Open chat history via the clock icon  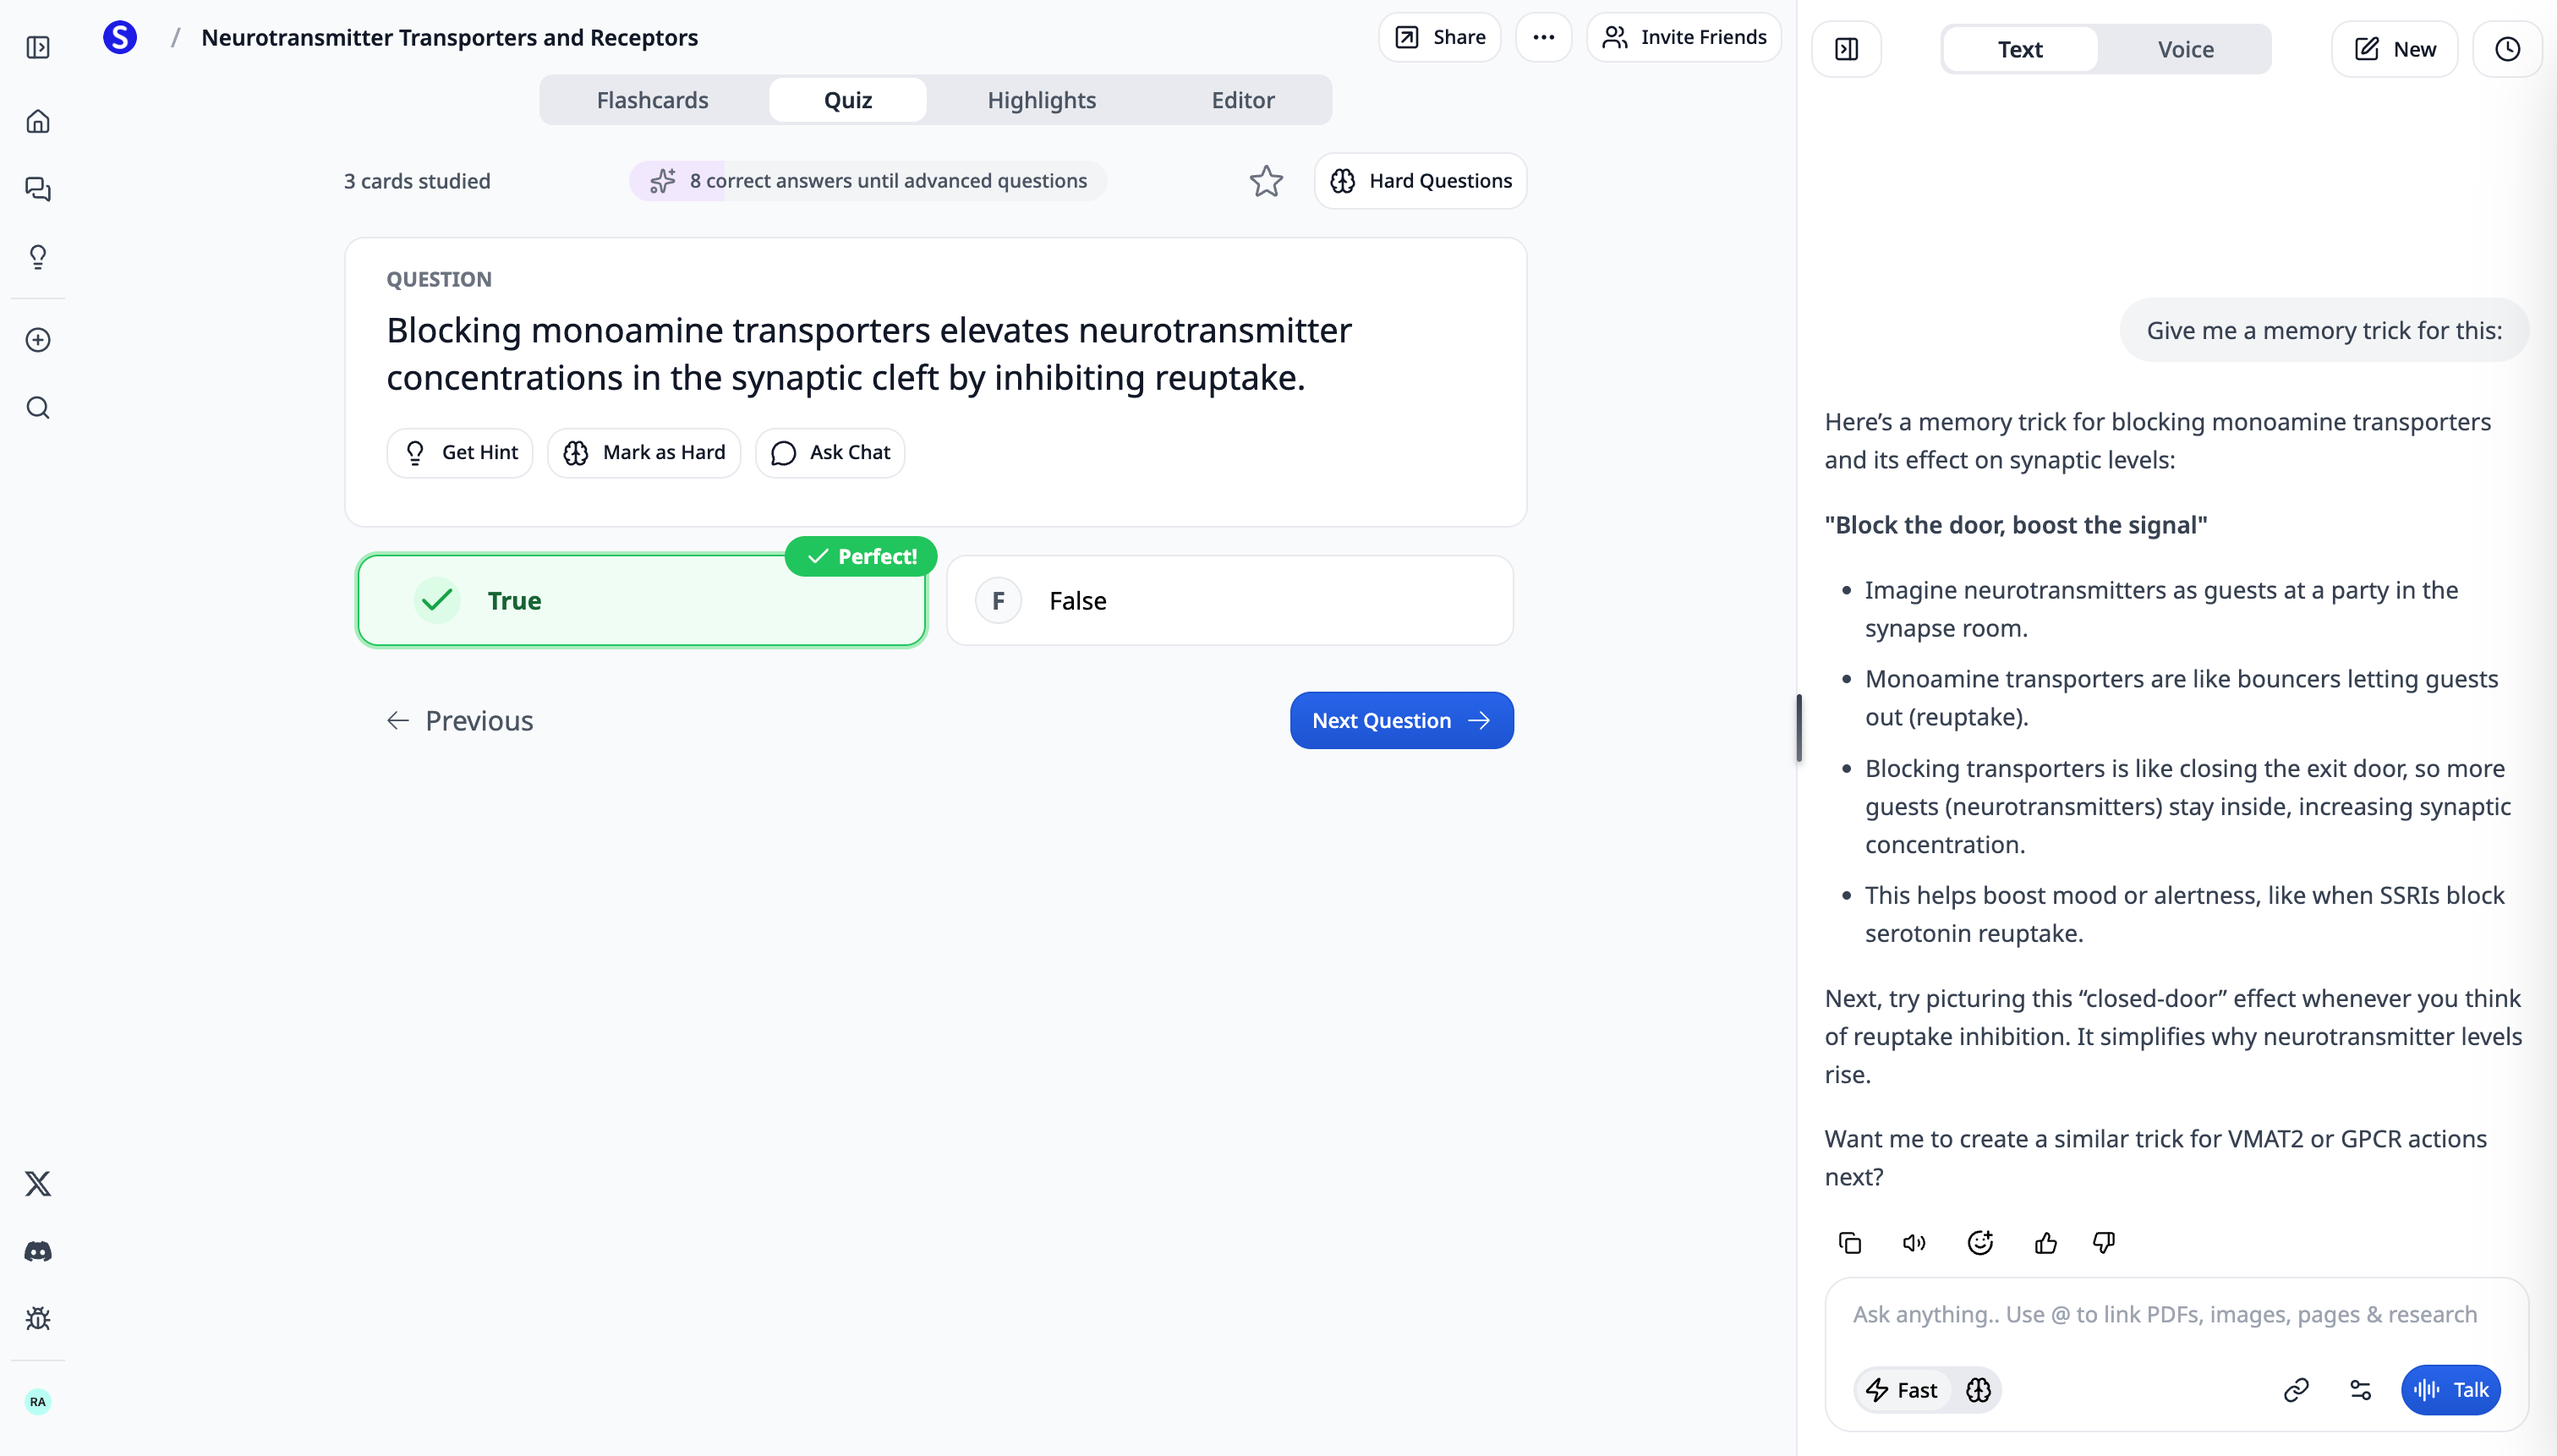click(2507, 48)
